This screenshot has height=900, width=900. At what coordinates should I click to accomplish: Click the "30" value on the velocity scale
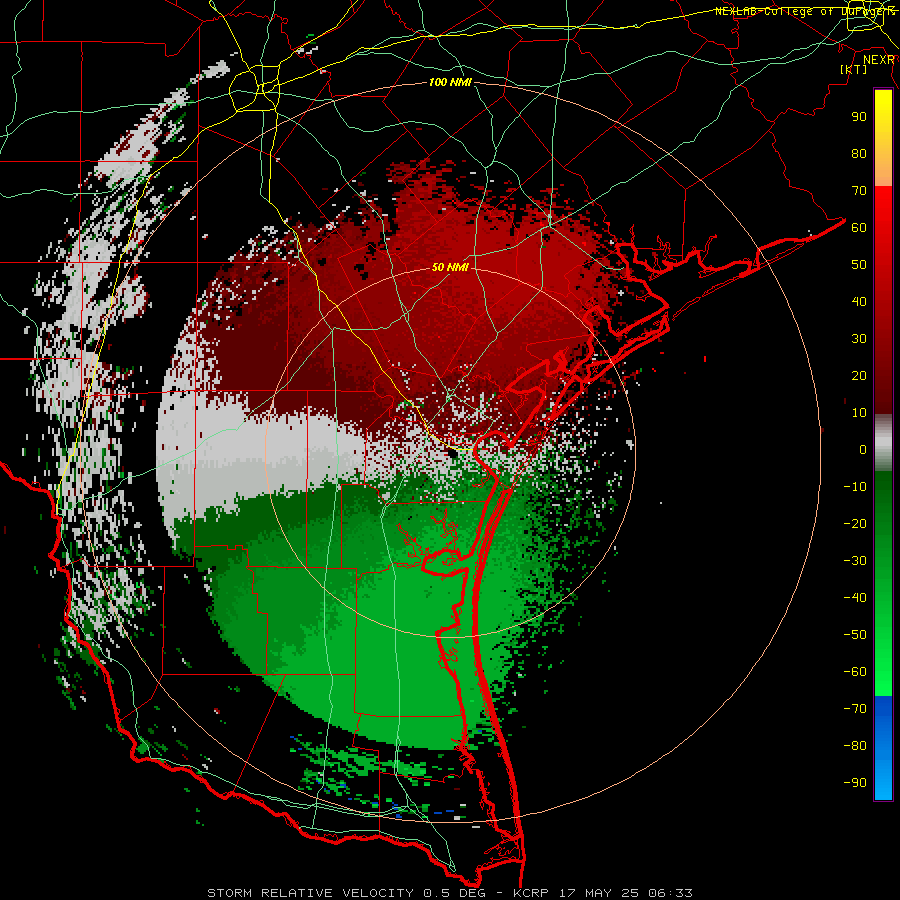pyautogui.click(x=859, y=339)
